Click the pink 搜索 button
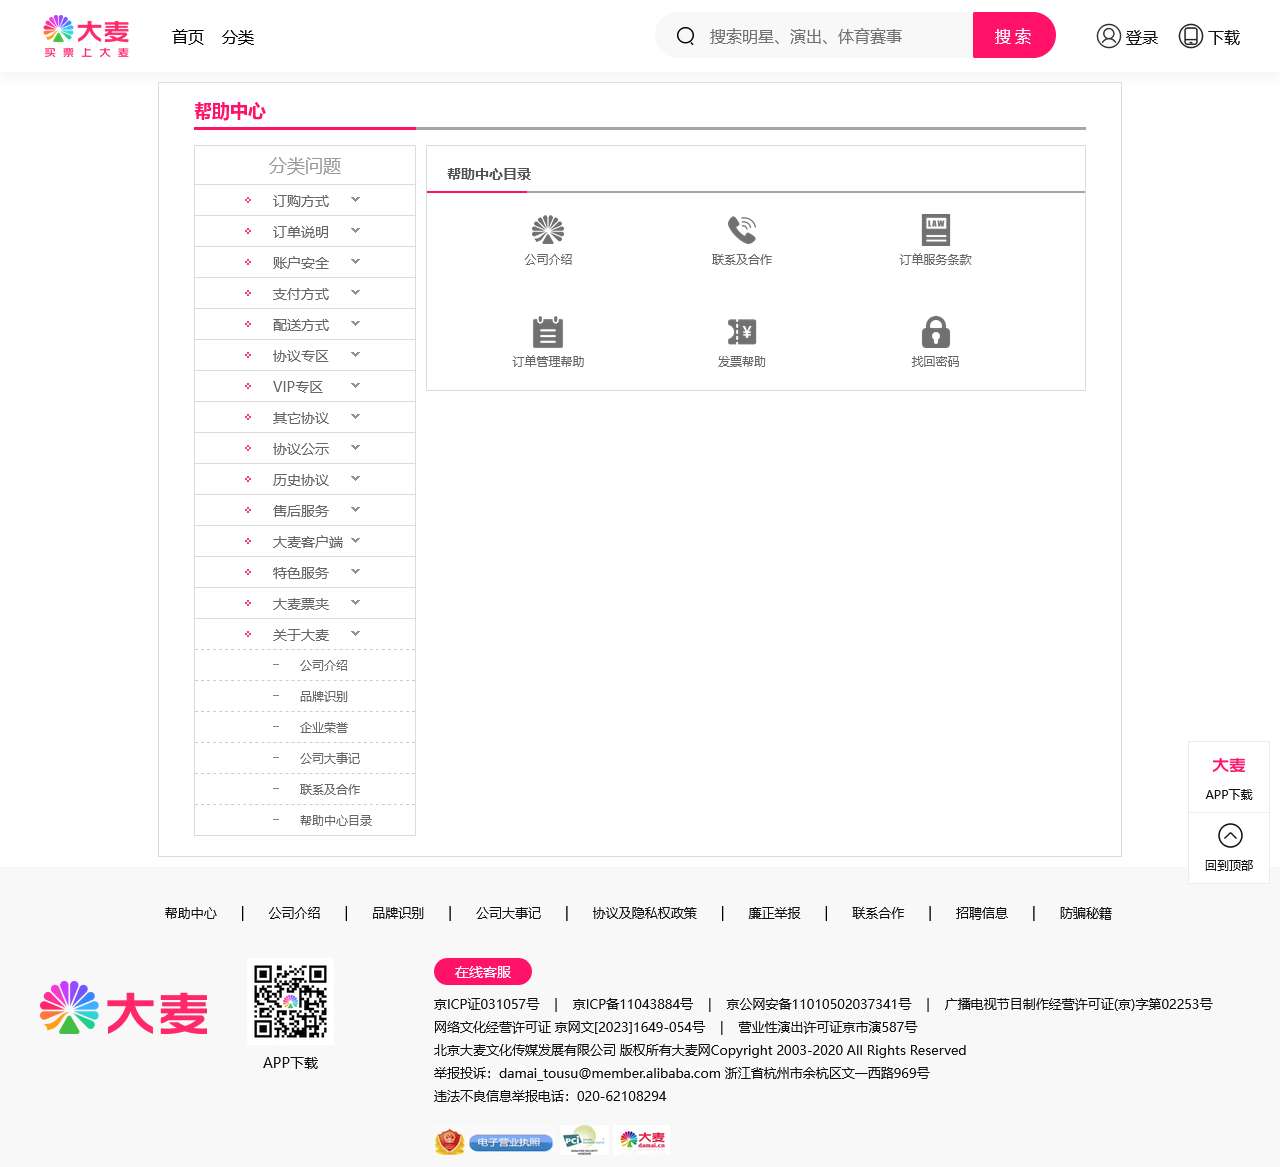Screen dimensions: 1280x1167 pos(1014,36)
